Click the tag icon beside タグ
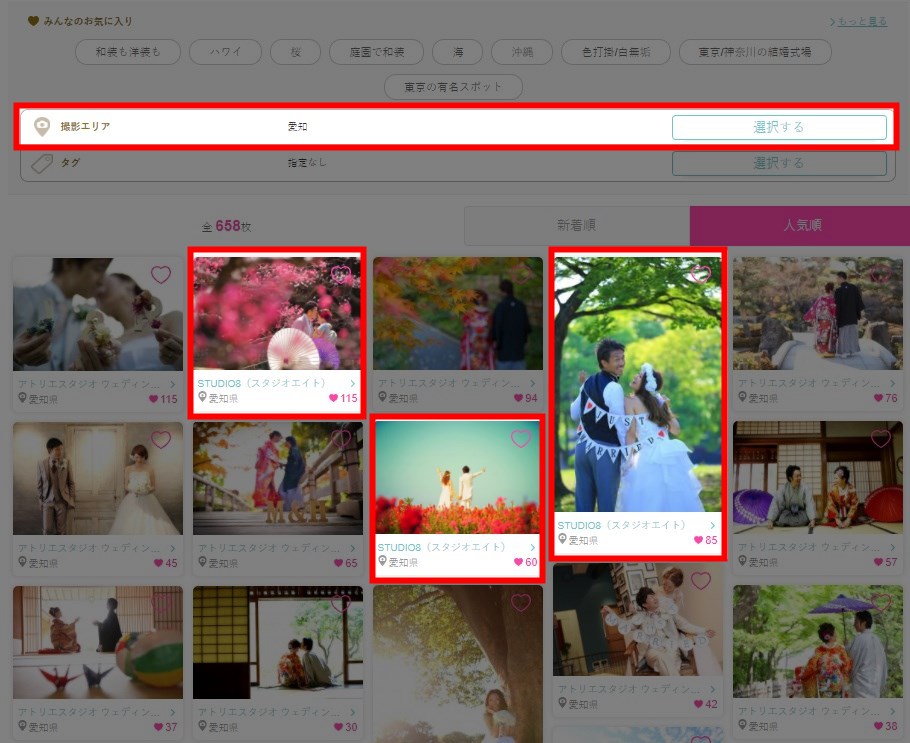 pos(42,163)
